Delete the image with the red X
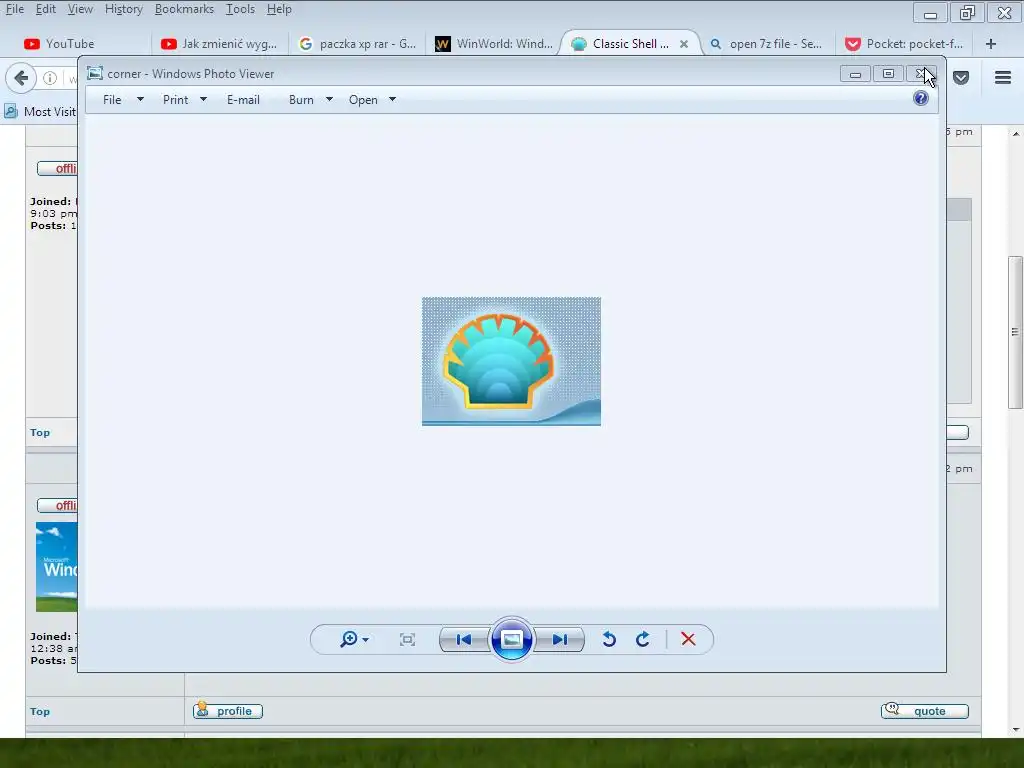 (688, 639)
